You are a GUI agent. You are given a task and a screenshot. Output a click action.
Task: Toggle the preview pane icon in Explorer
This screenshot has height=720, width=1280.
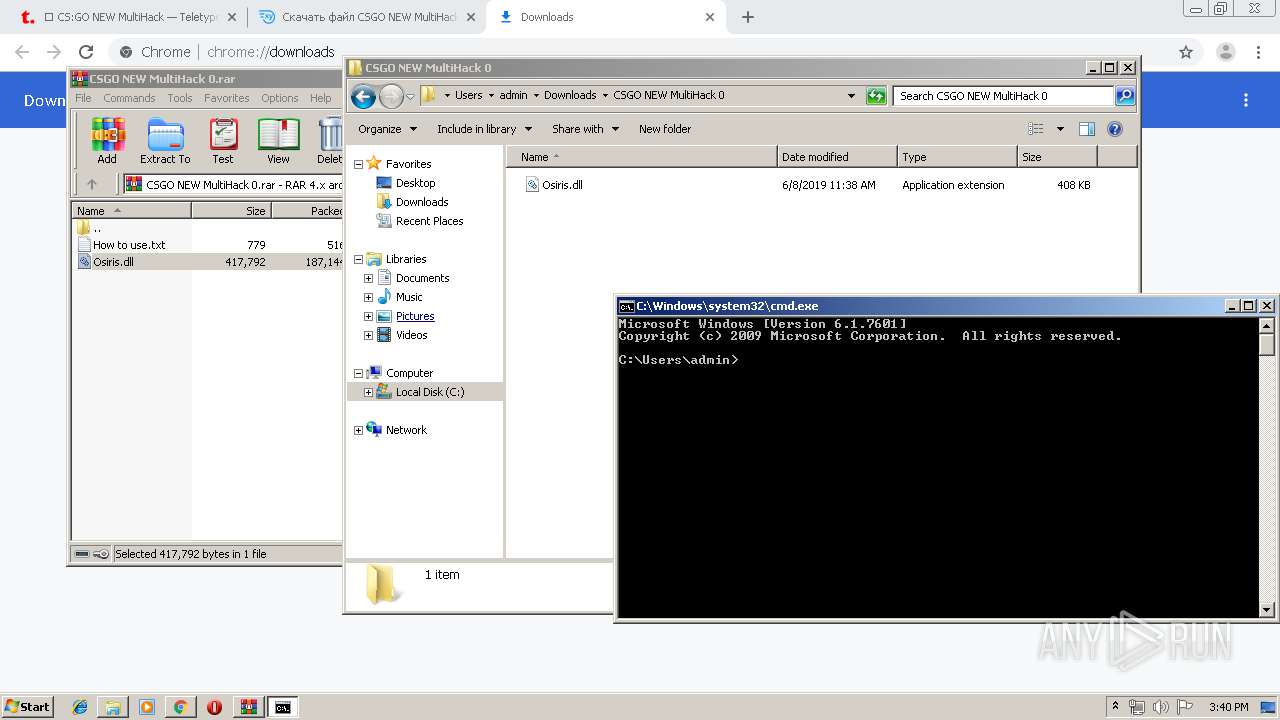pyautogui.click(x=1087, y=129)
